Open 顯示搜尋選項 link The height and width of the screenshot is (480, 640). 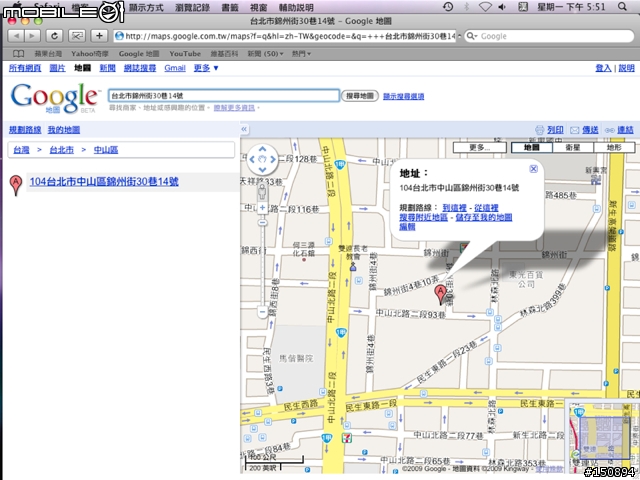(403, 96)
